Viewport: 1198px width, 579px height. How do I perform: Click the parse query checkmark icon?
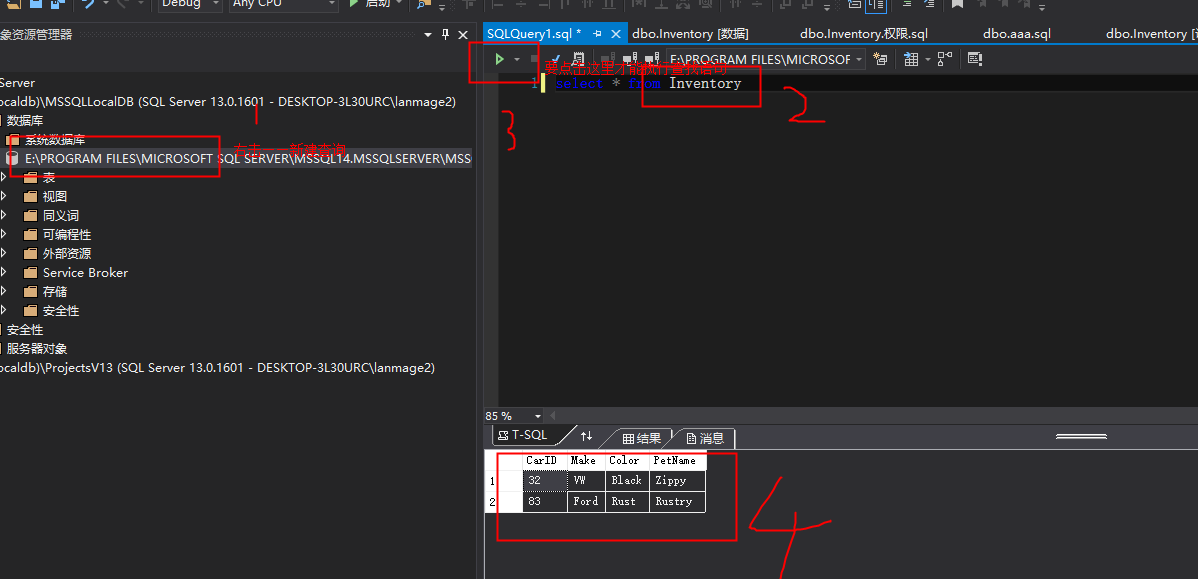[557, 58]
